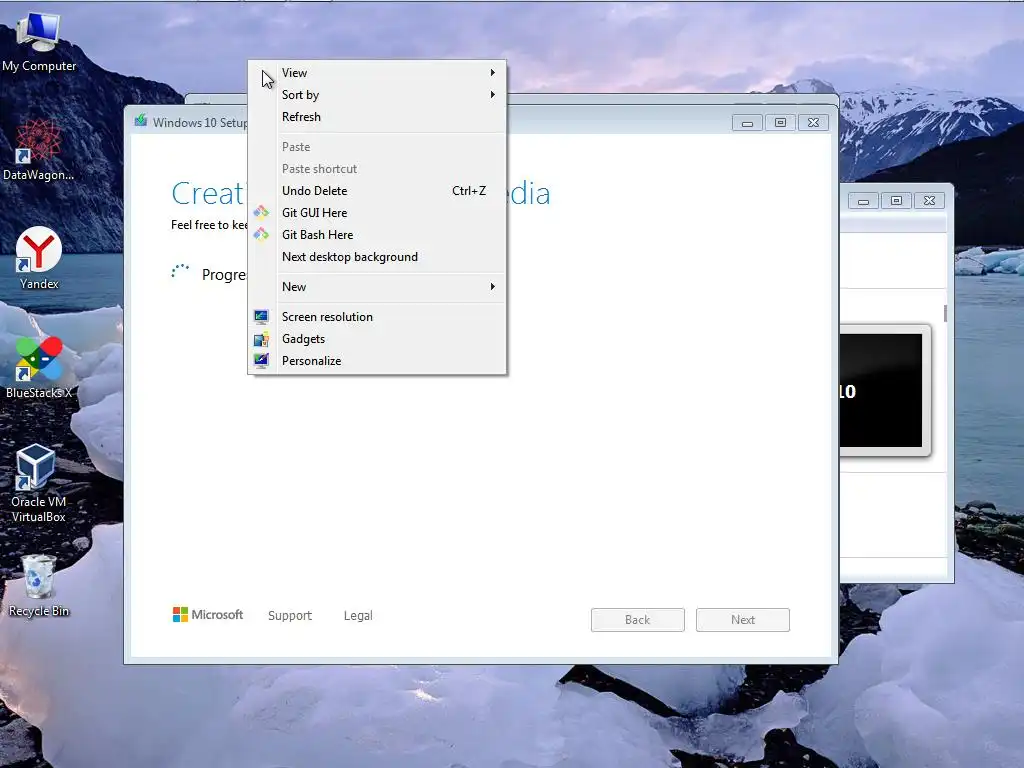Click the Next button in setup
Screen dimensions: 1024x768
743,620
